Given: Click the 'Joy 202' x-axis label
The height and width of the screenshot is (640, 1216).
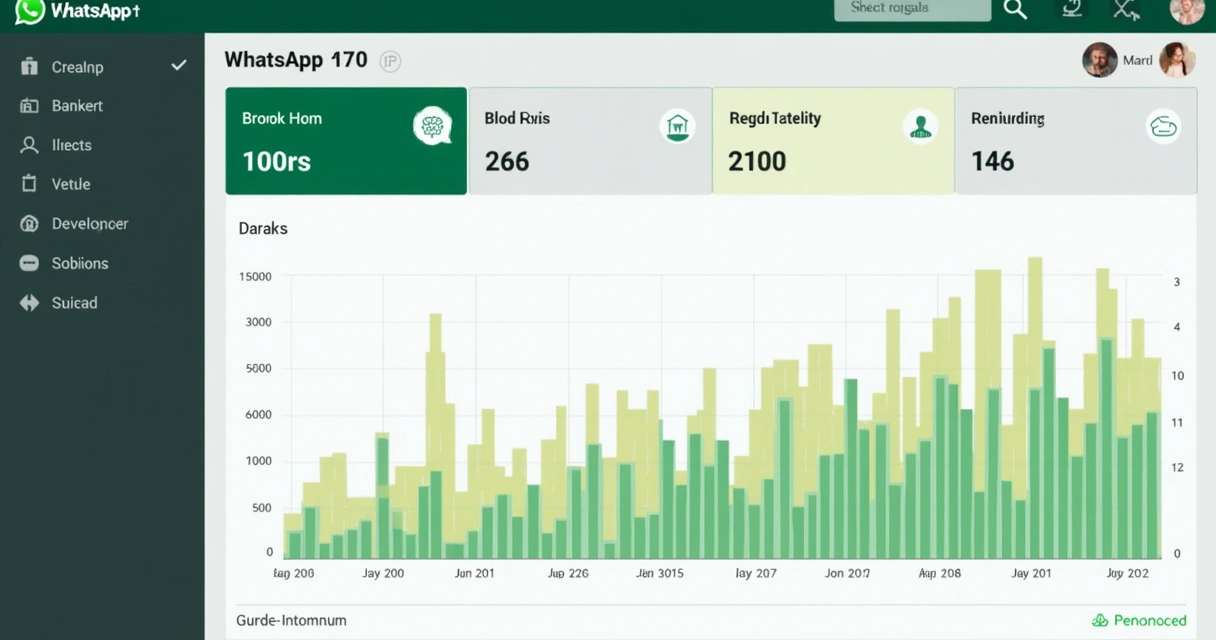Looking at the screenshot, I should (x=1127, y=574).
